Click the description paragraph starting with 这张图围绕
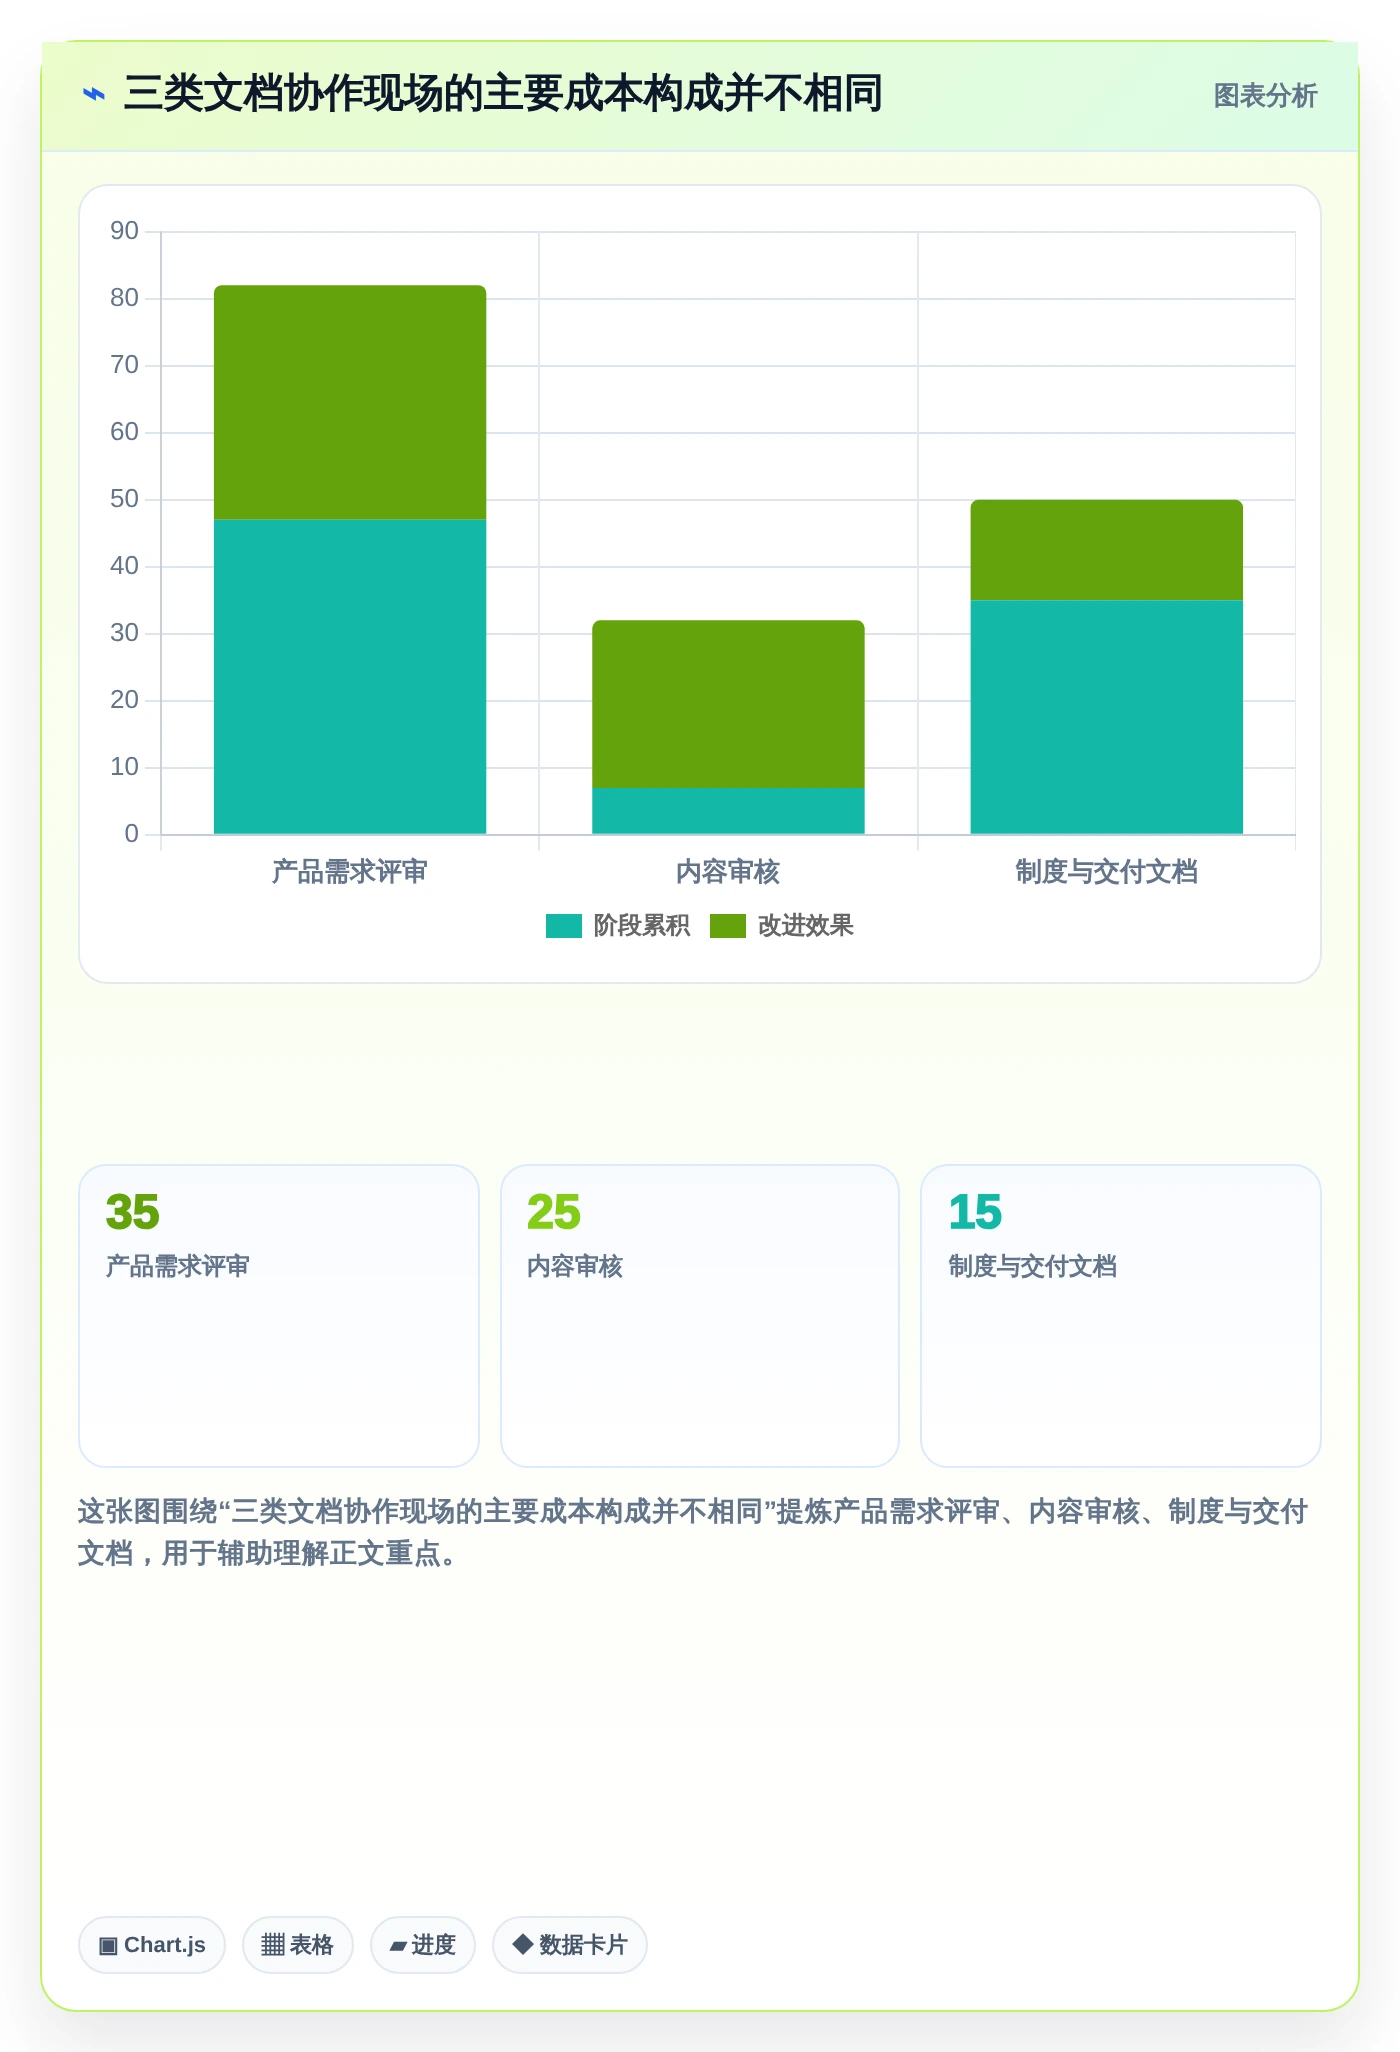 coord(693,1532)
